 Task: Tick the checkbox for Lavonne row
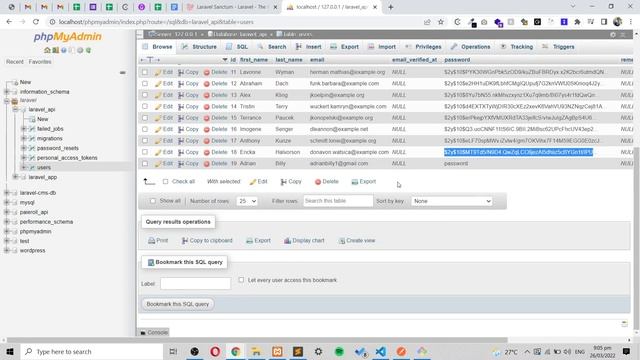145,72
